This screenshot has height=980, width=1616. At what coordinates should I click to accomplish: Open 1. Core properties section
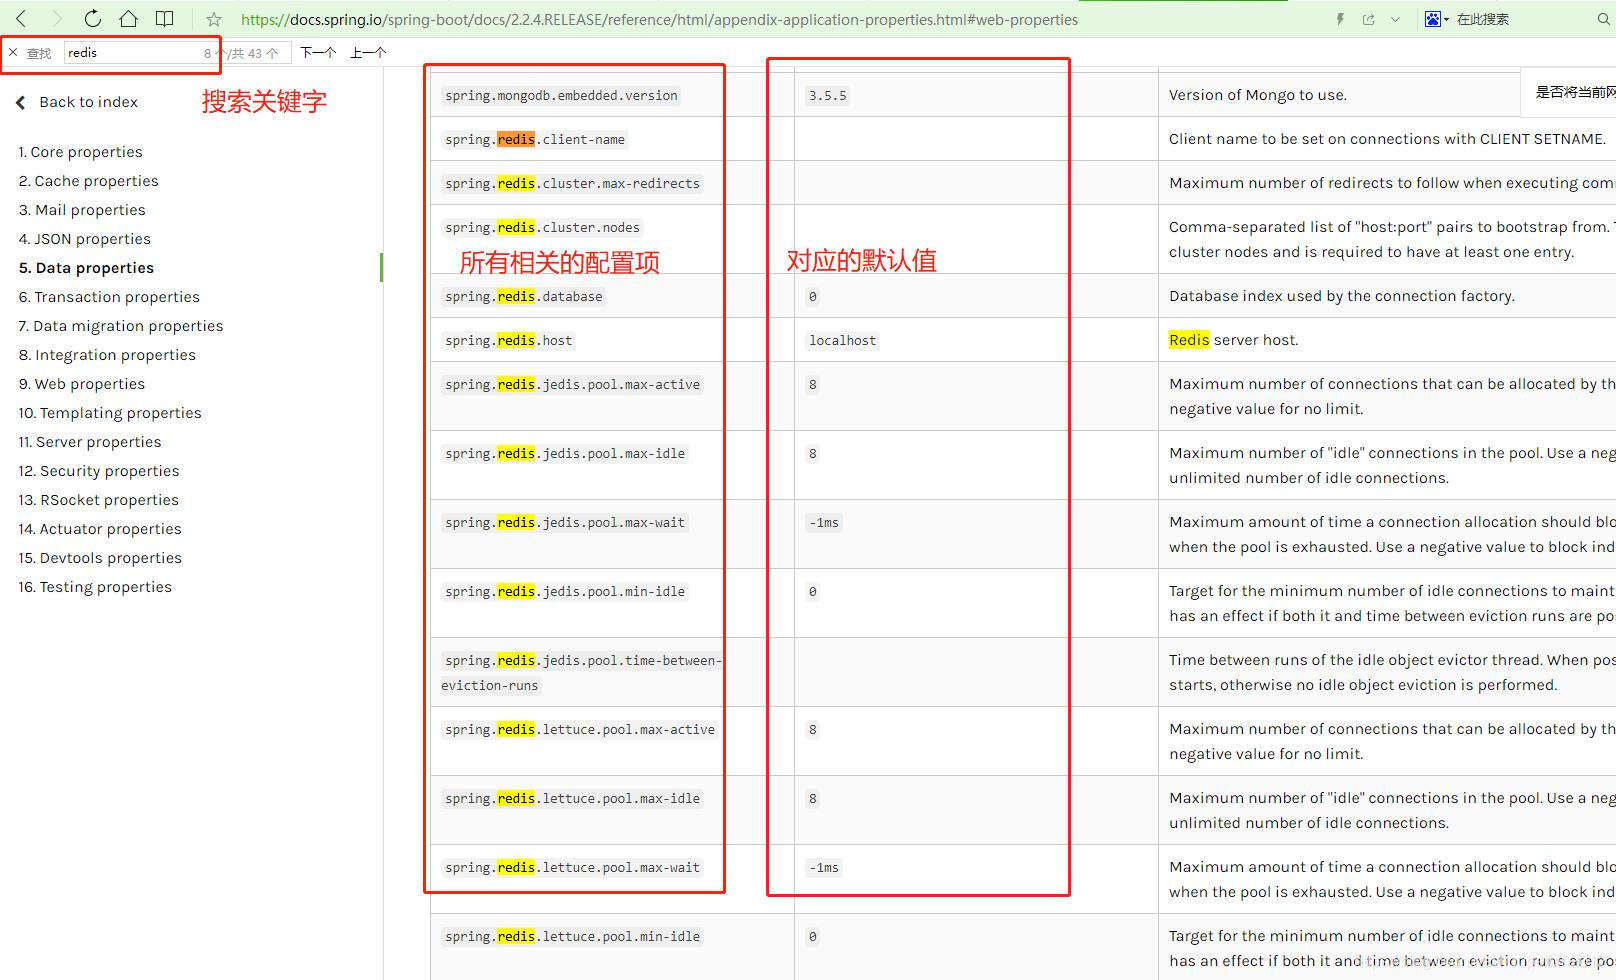[x=80, y=152]
